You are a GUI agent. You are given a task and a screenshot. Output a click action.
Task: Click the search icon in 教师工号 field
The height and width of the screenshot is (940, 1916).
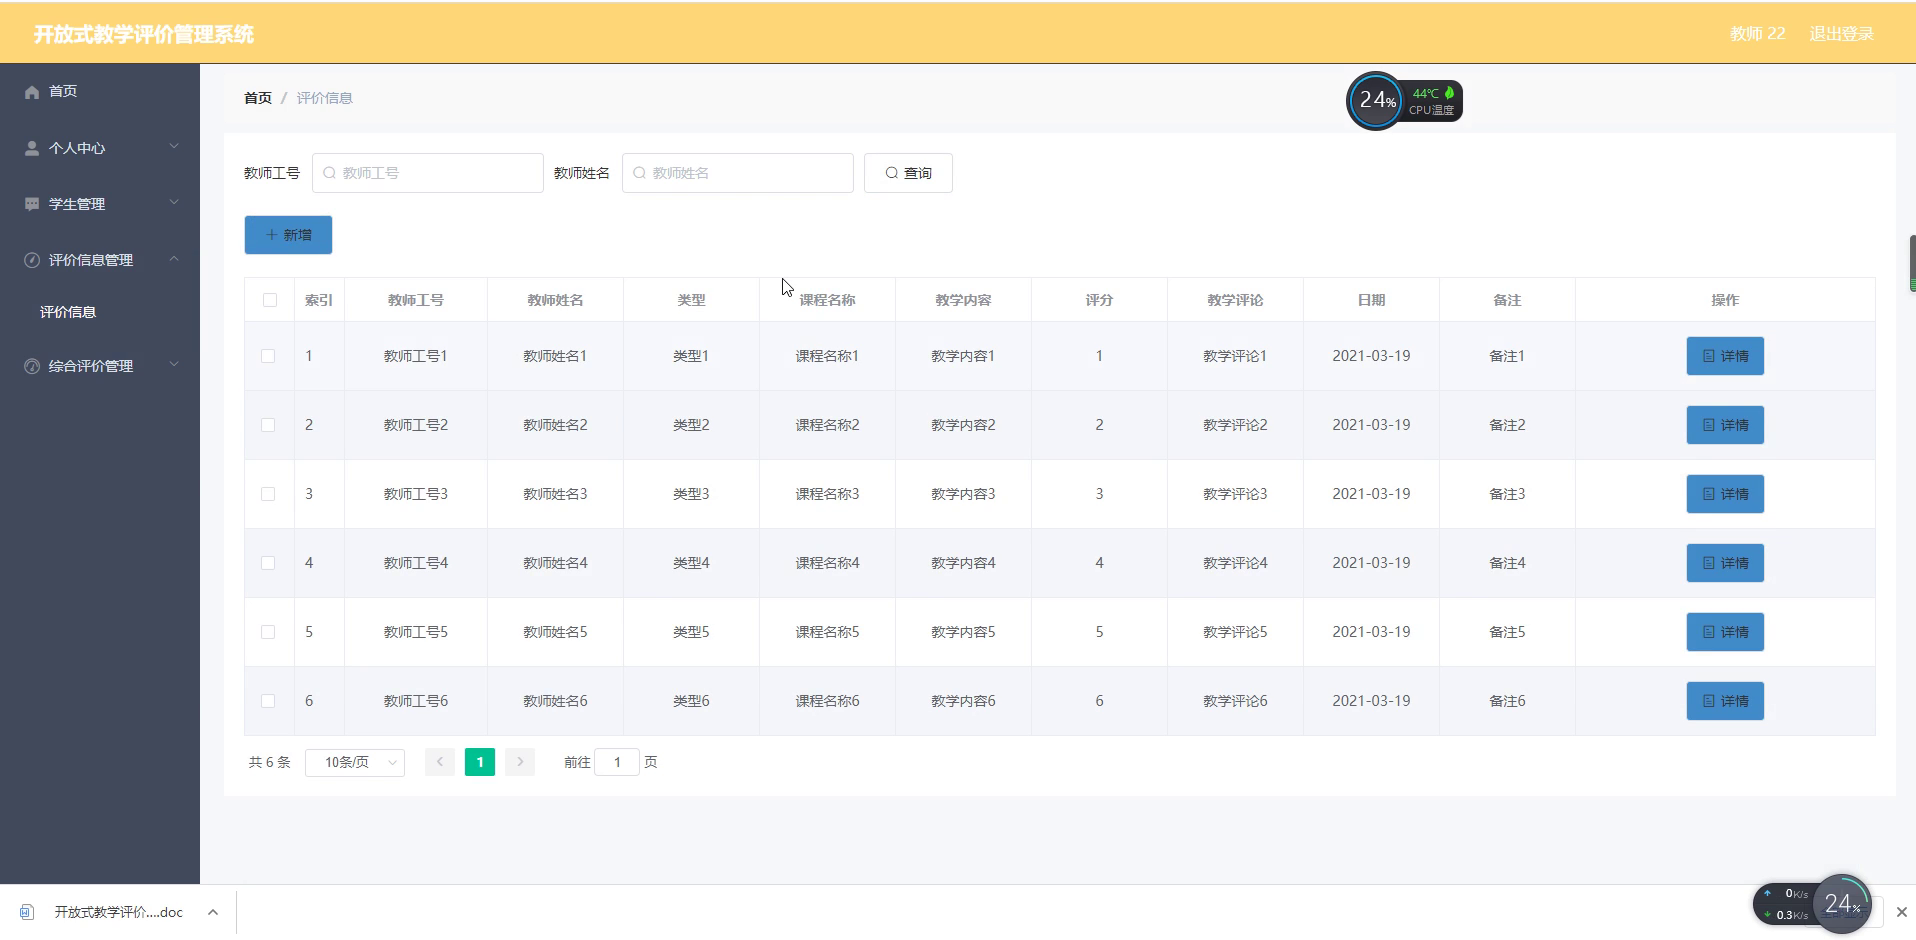(329, 173)
